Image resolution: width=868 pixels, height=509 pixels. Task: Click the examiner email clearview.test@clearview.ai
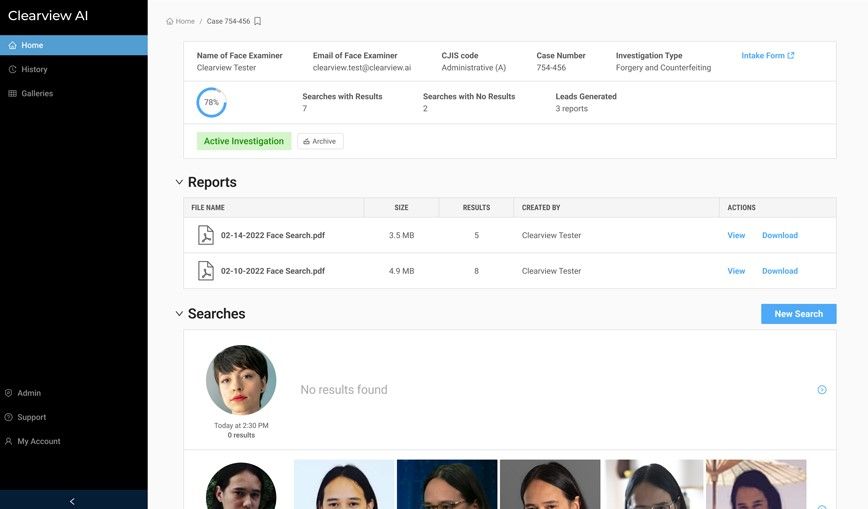pyautogui.click(x=362, y=68)
